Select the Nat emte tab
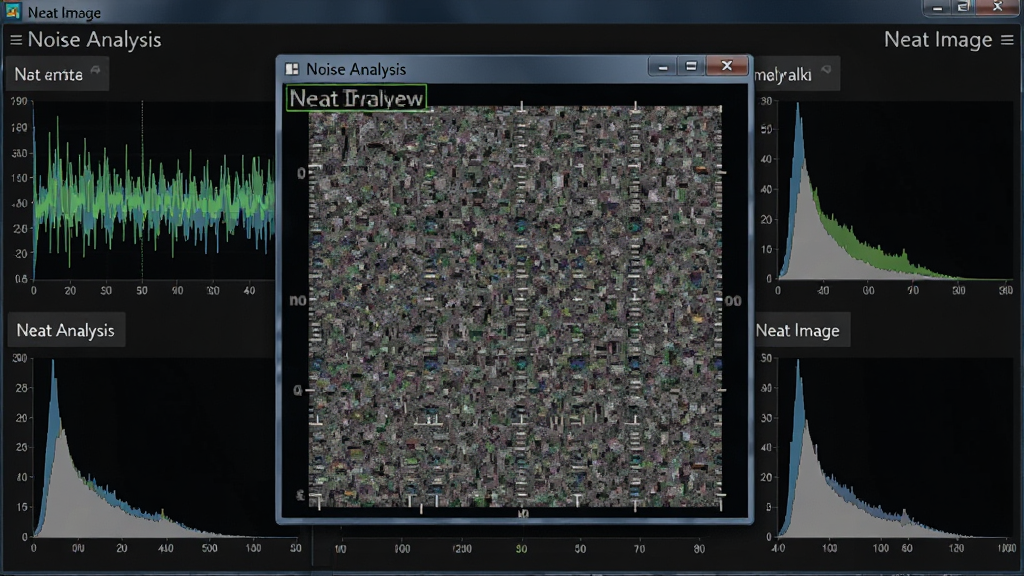The width and height of the screenshot is (1024, 576). pos(57,74)
